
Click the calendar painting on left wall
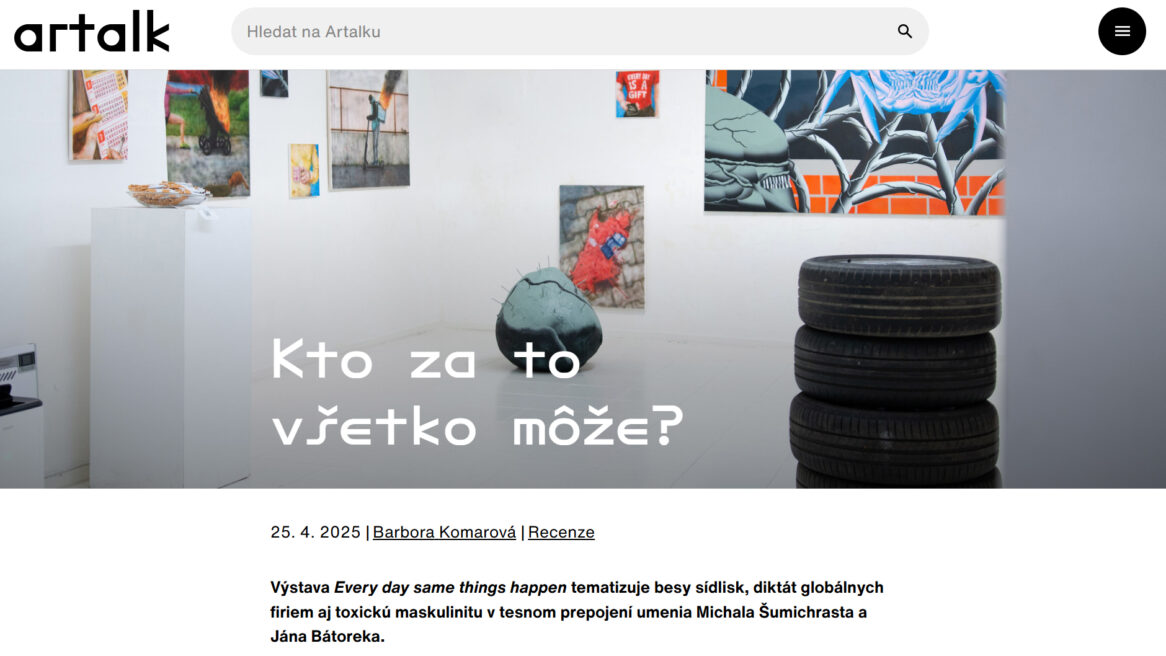[100, 115]
